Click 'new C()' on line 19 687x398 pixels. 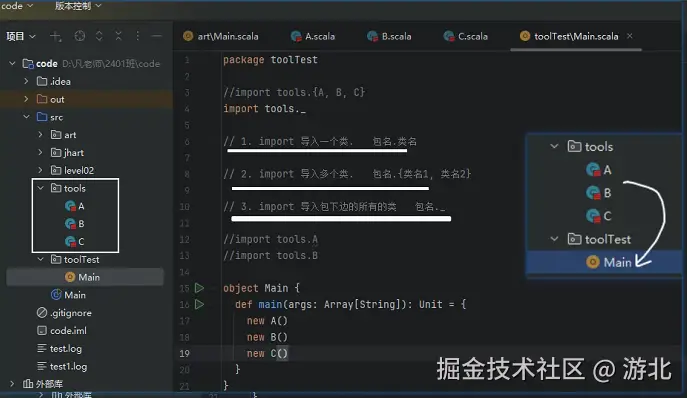pyautogui.click(x=267, y=353)
